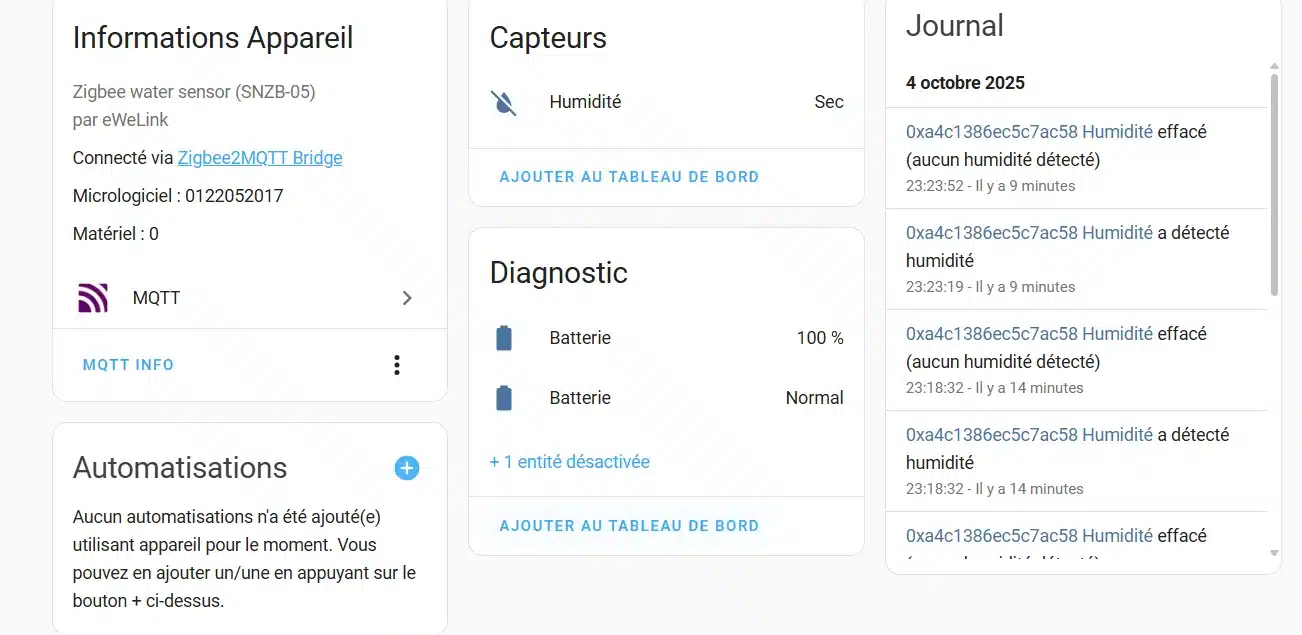
Task: Add a new automation with plus icon
Action: coord(407,468)
